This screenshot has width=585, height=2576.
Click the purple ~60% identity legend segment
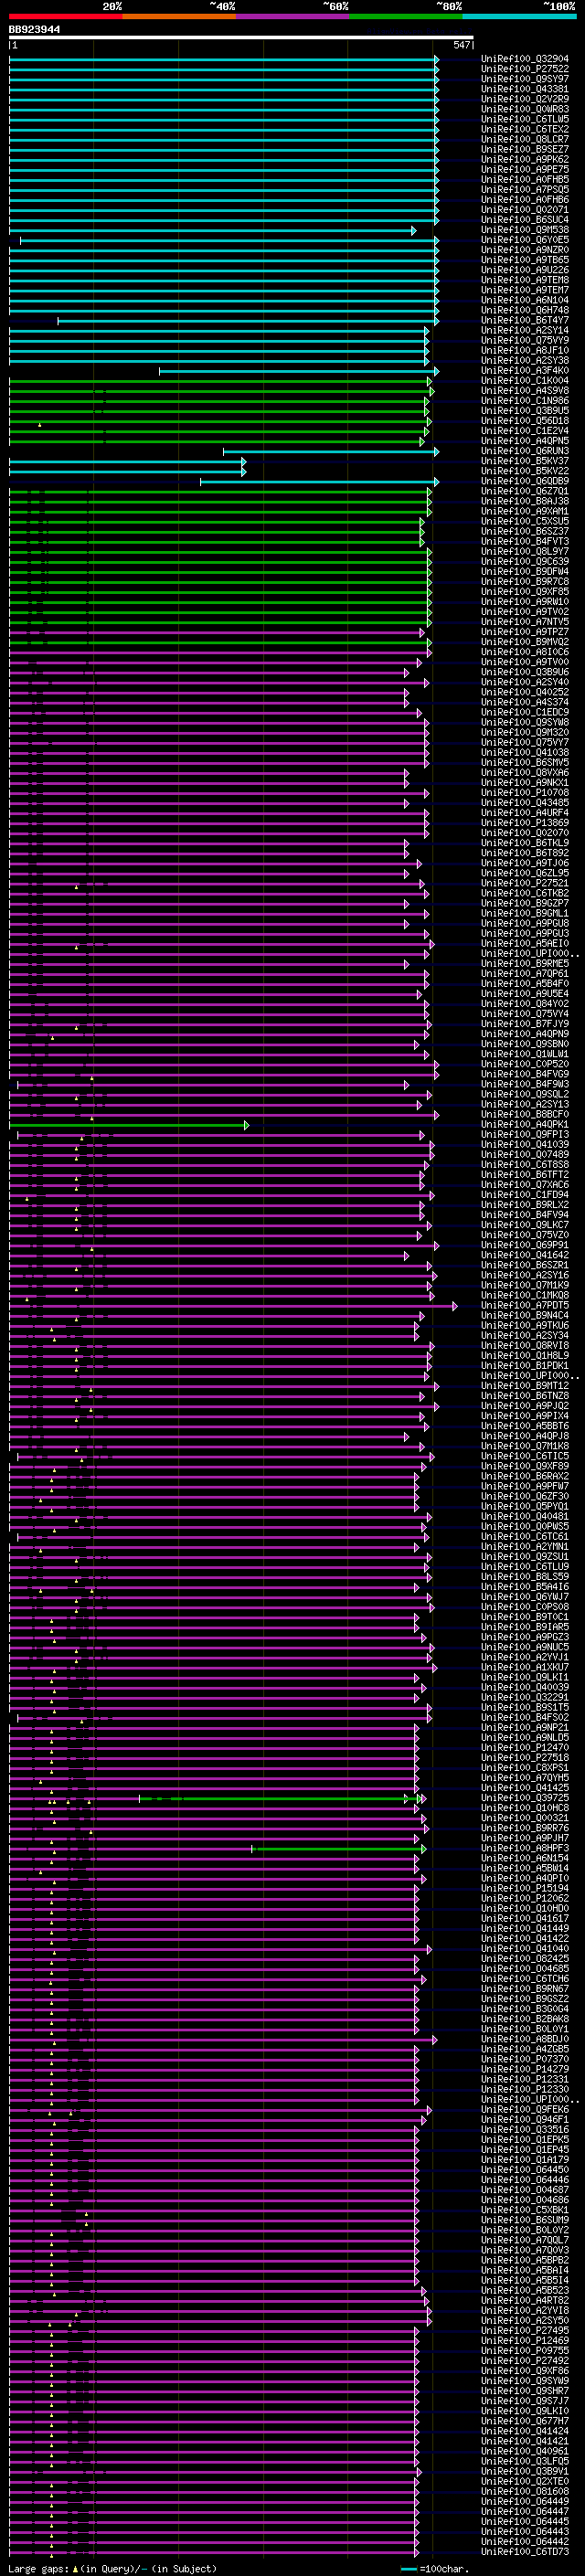coord(292,16)
